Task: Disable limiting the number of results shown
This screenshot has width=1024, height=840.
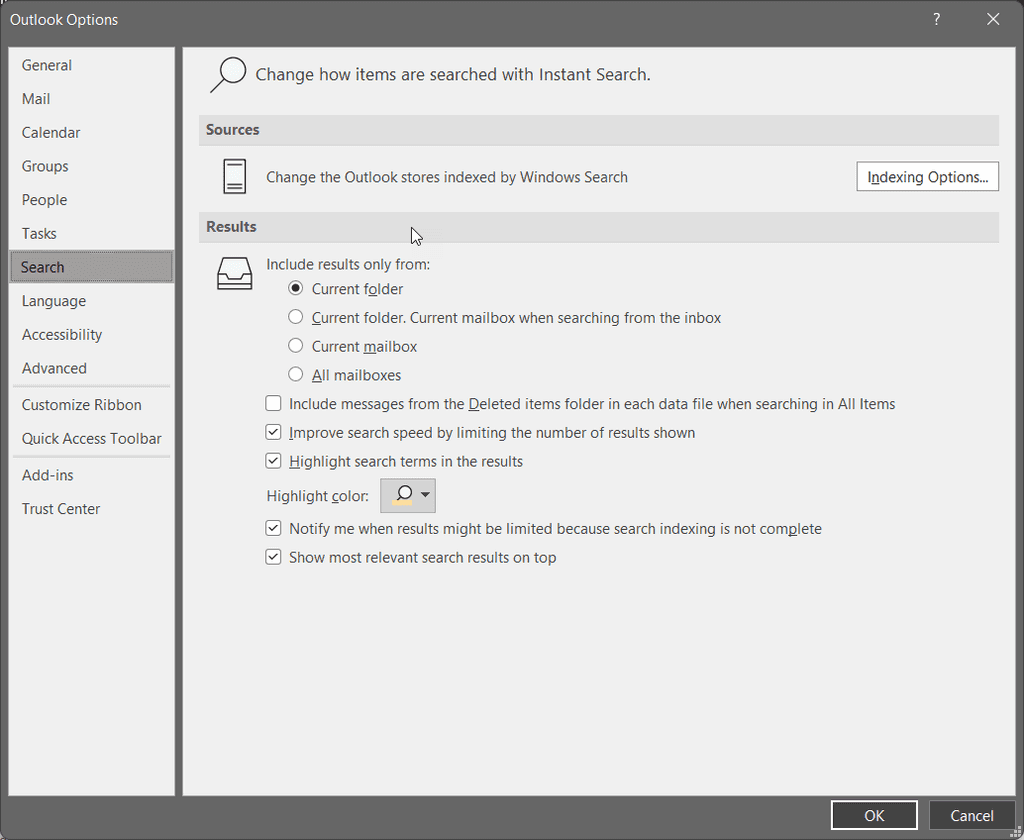Action: click(273, 432)
